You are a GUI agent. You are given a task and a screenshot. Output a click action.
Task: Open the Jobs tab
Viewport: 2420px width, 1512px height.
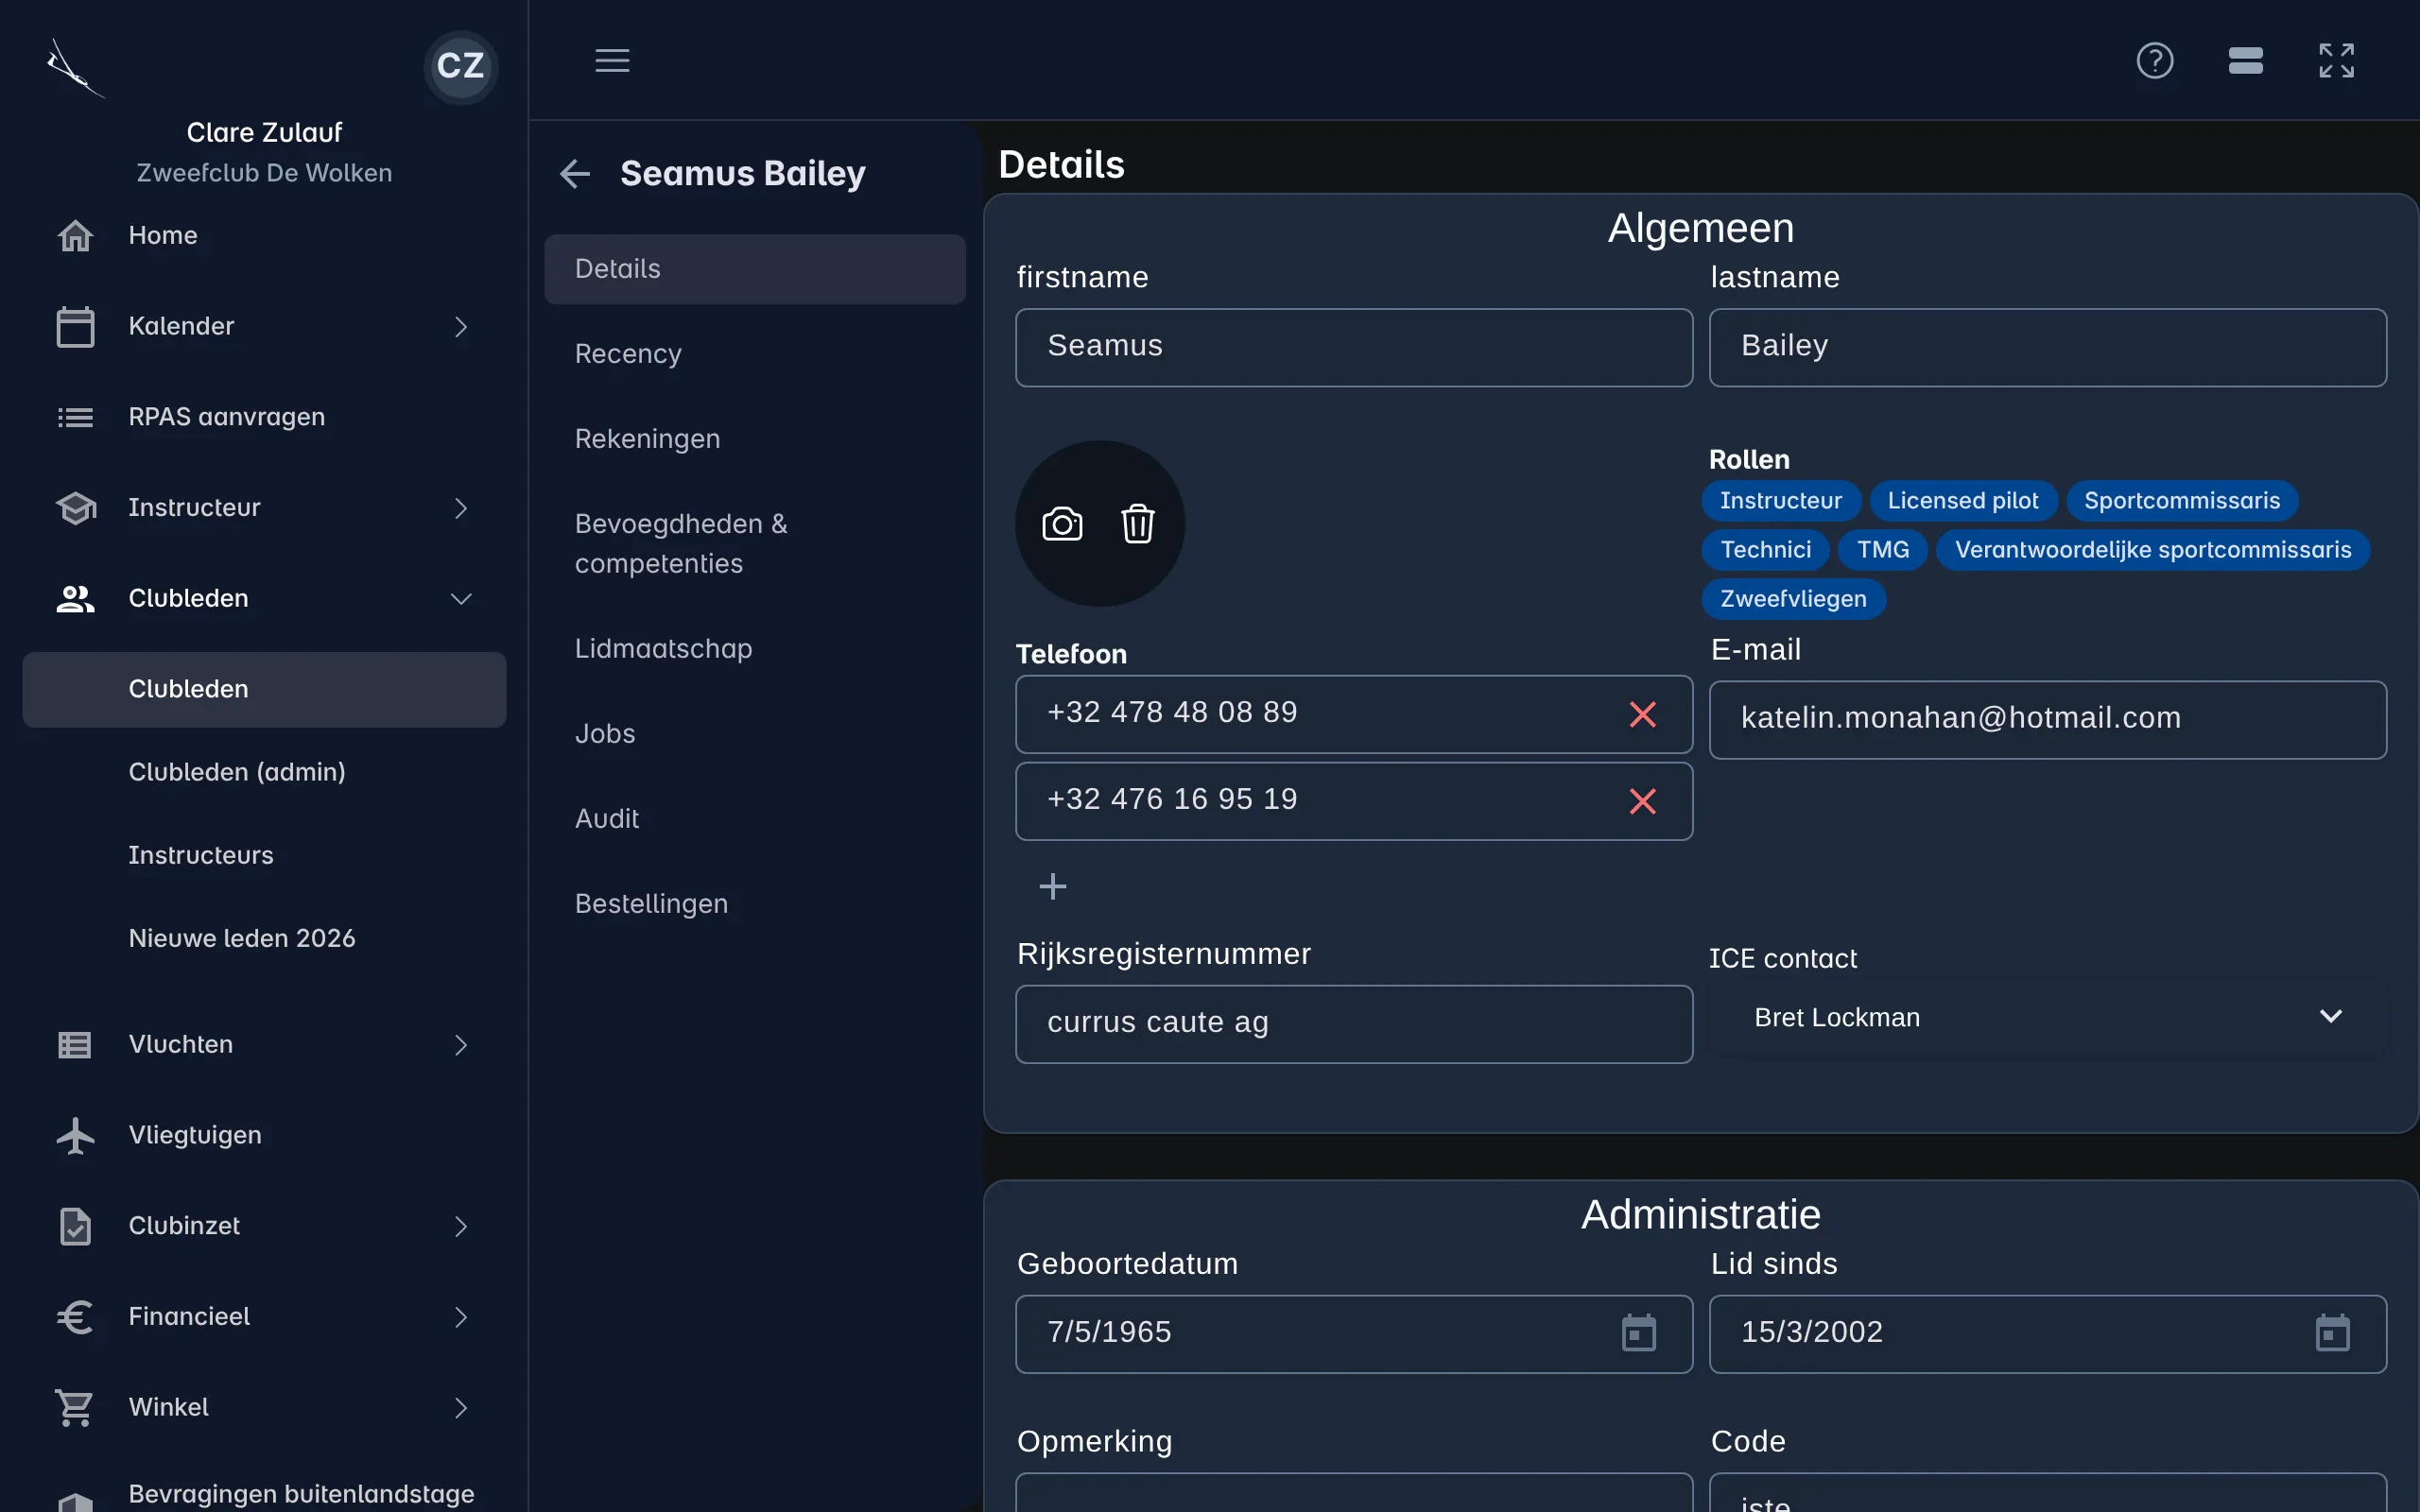pos(754,734)
